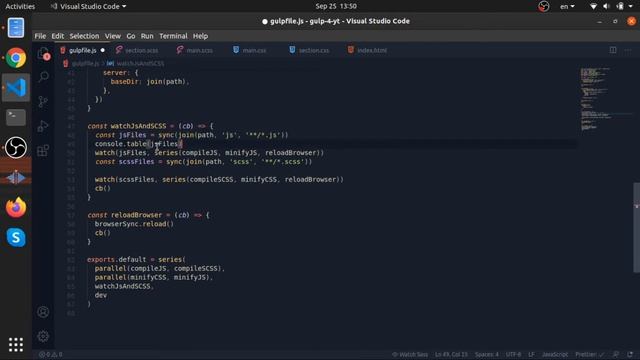The height and width of the screenshot is (360, 640).
Task: Open the clock calendar Sep 25 13:50
Action: click(x=336, y=7)
